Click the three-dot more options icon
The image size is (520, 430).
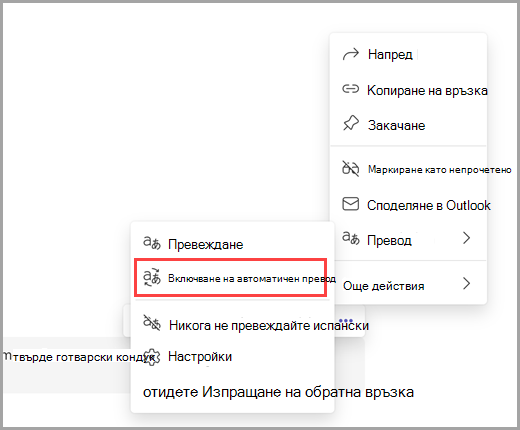click(x=346, y=321)
